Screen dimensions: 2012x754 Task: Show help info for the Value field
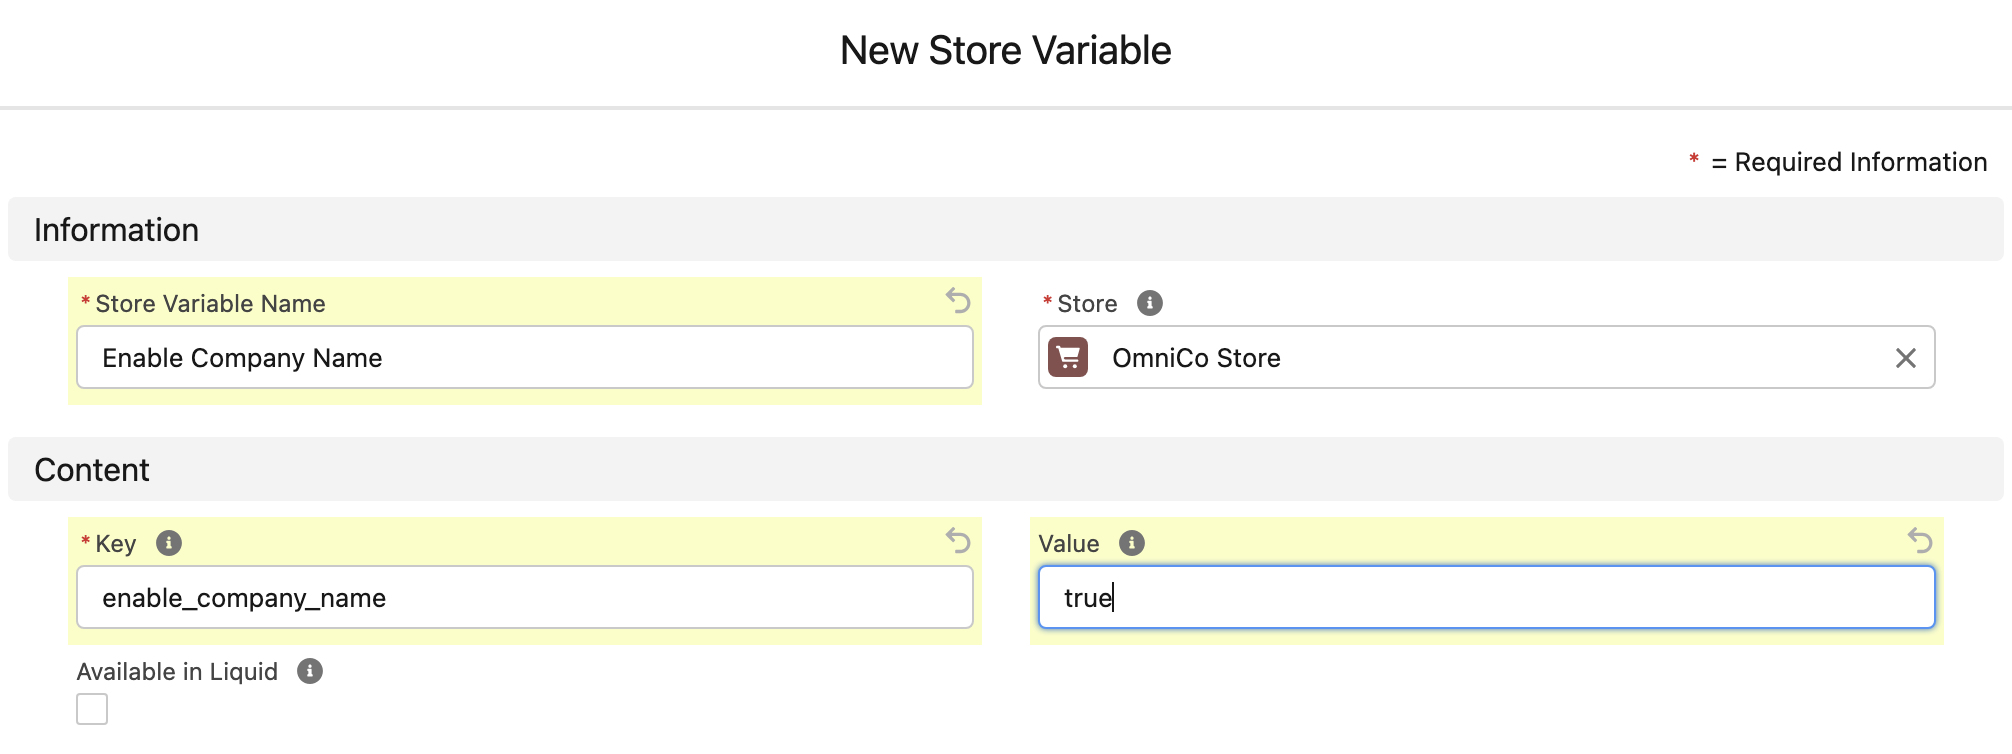[1132, 543]
